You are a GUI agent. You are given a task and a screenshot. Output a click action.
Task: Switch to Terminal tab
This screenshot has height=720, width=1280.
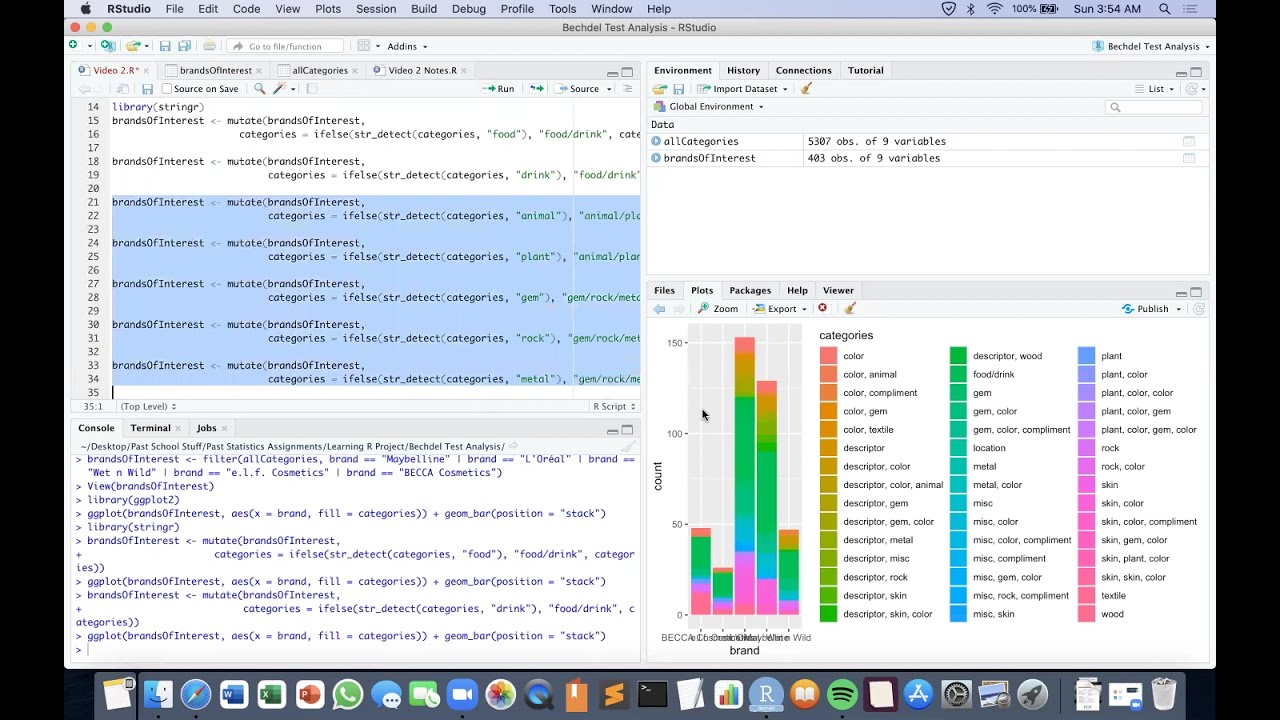150,429
